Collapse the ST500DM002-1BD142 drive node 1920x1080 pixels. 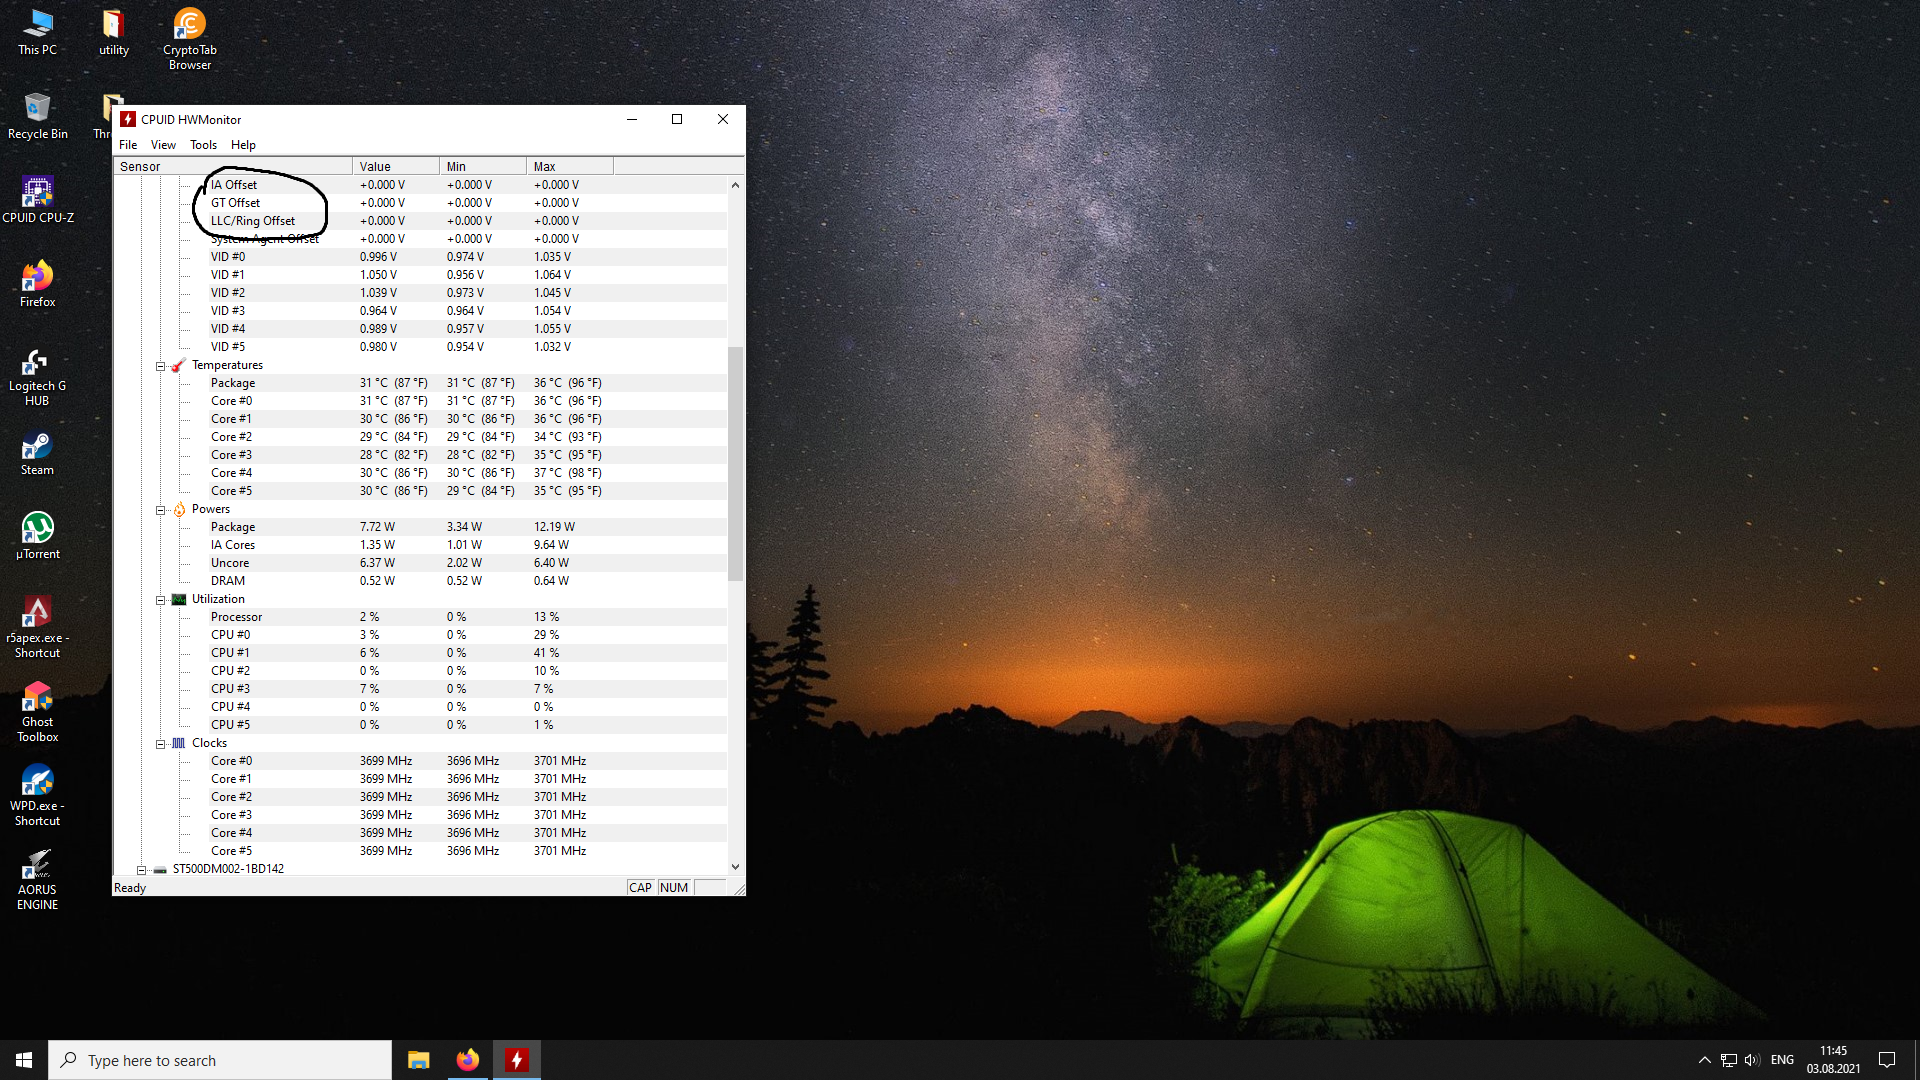141,870
